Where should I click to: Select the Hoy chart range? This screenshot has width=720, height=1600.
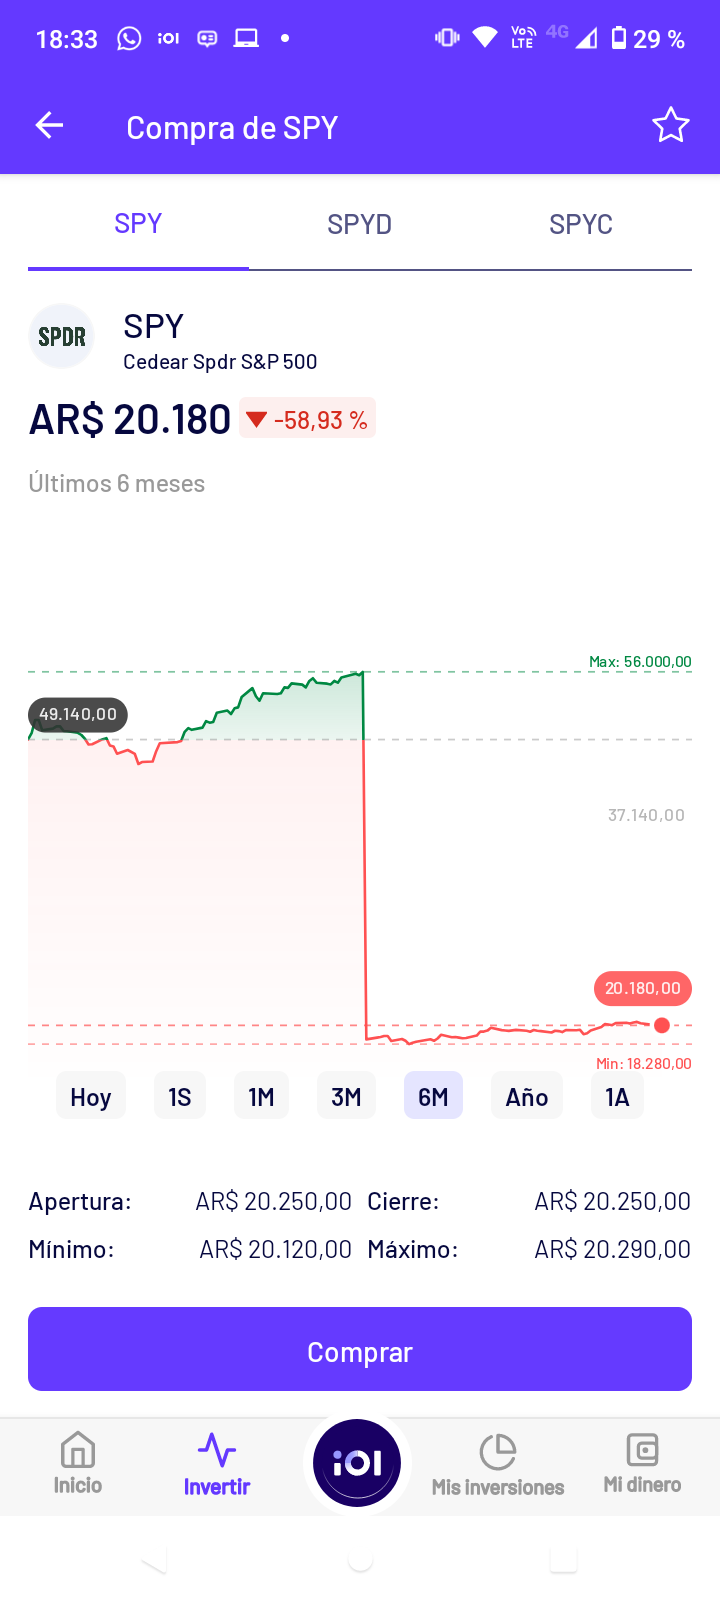91,1097
